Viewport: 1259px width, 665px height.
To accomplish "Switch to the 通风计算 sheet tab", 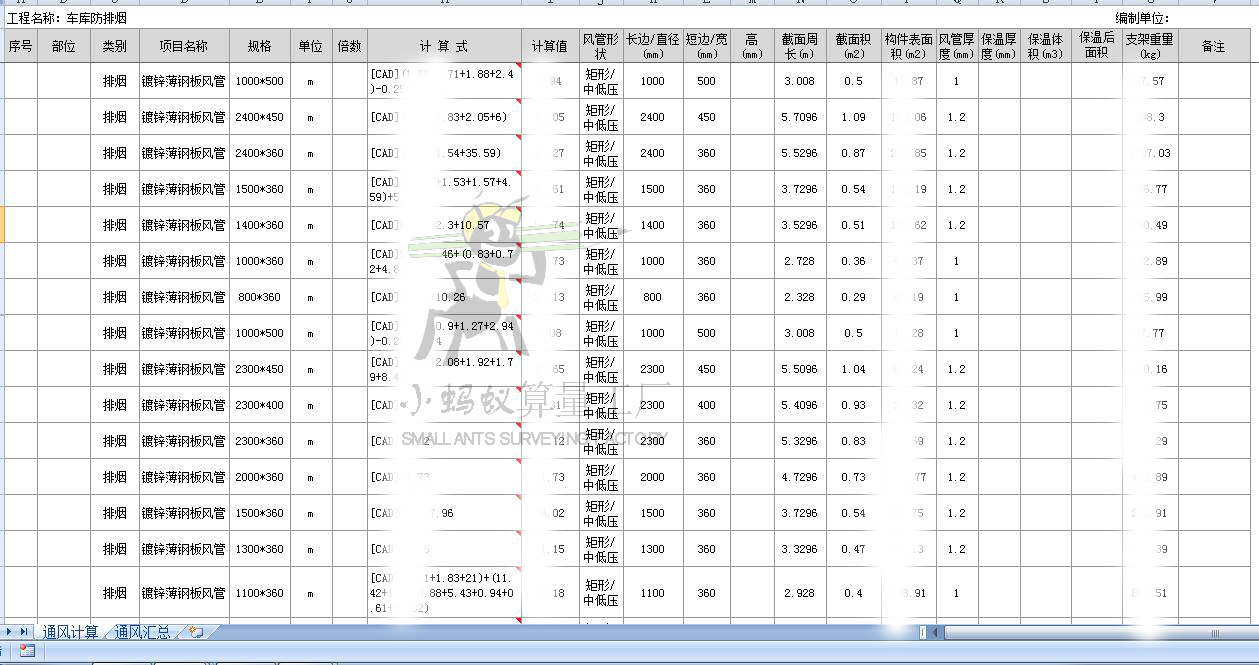I will click(x=70, y=632).
